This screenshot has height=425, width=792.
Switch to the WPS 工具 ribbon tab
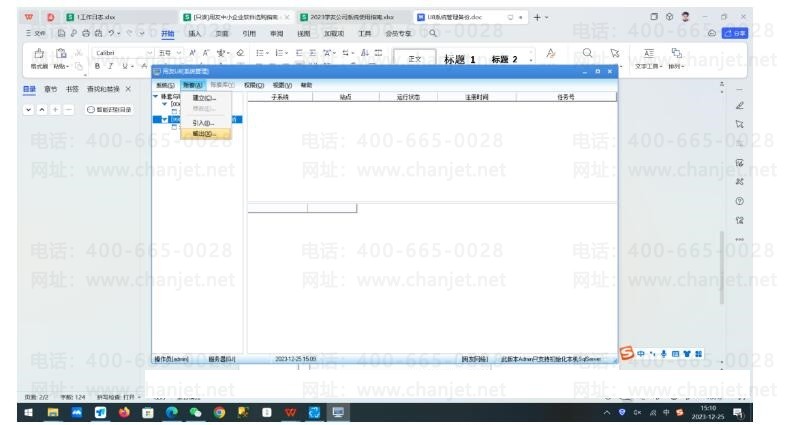pyautogui.click(x=365, y=33)
